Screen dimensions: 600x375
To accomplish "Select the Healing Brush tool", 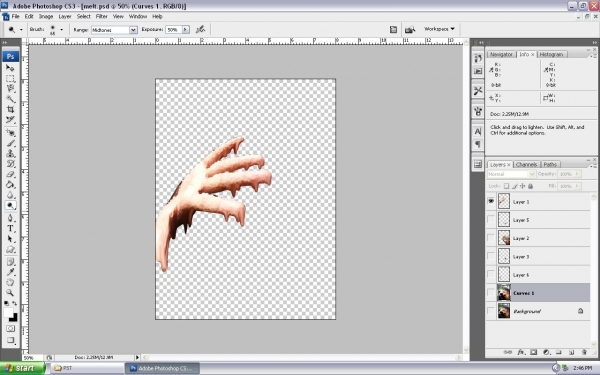I will (x=10, y=133).
